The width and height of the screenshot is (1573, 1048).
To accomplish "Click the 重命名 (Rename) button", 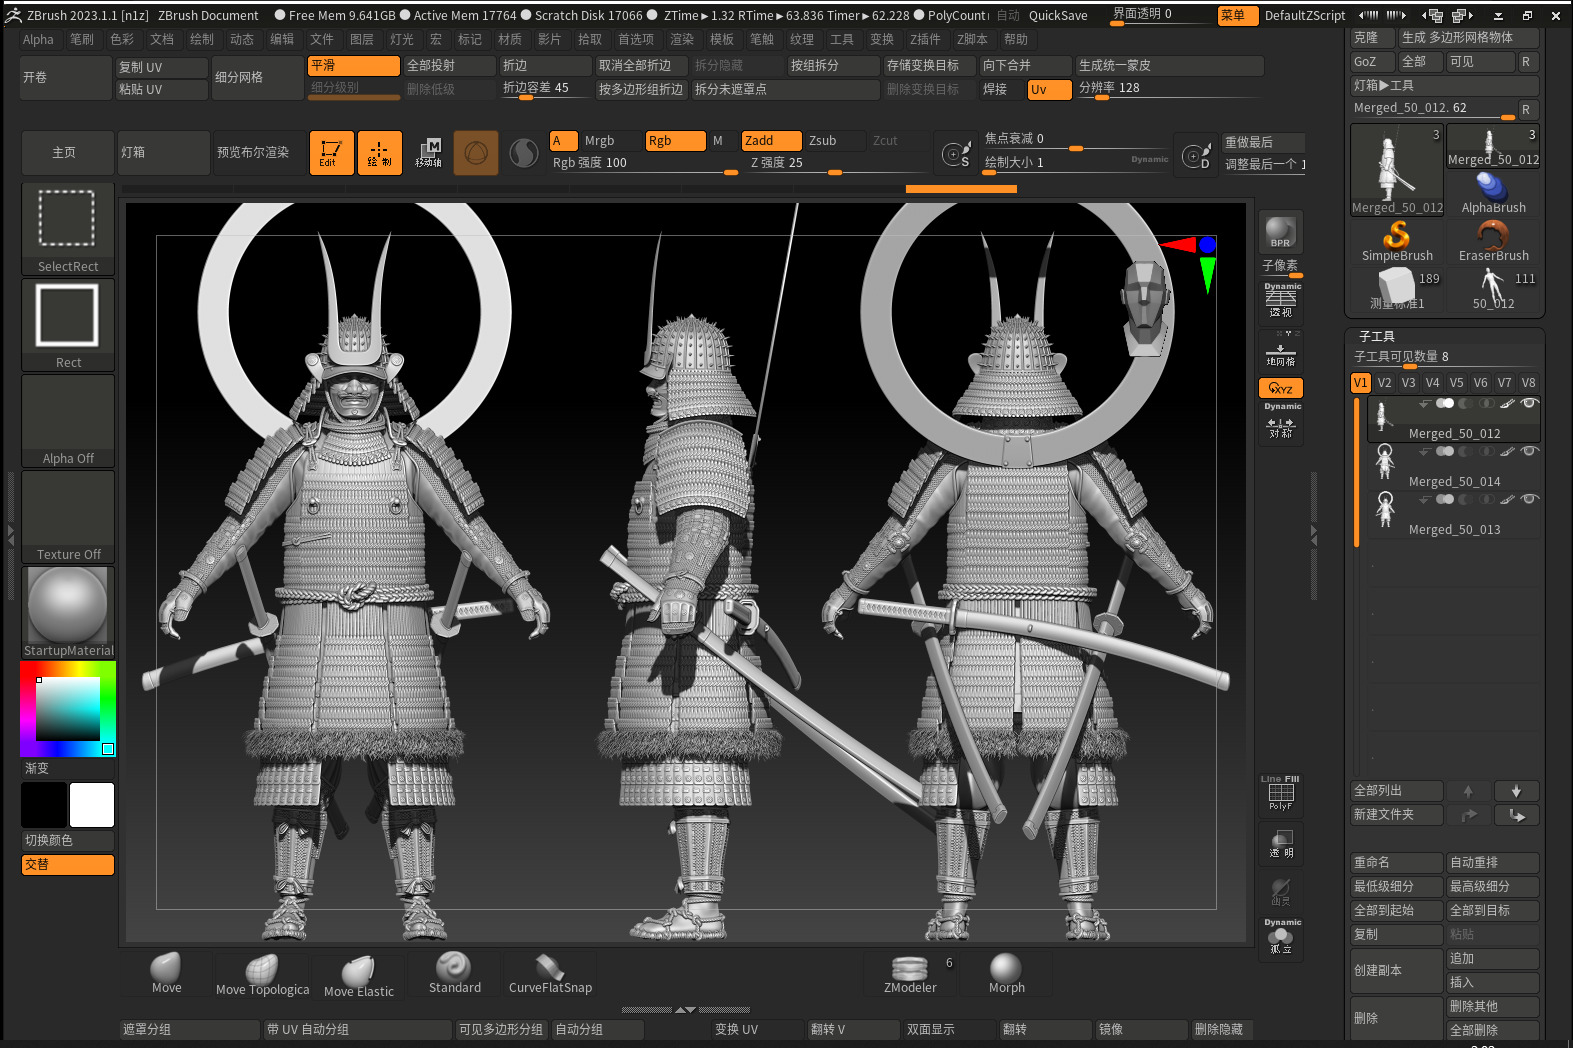I will click(x=1397, y=863).
